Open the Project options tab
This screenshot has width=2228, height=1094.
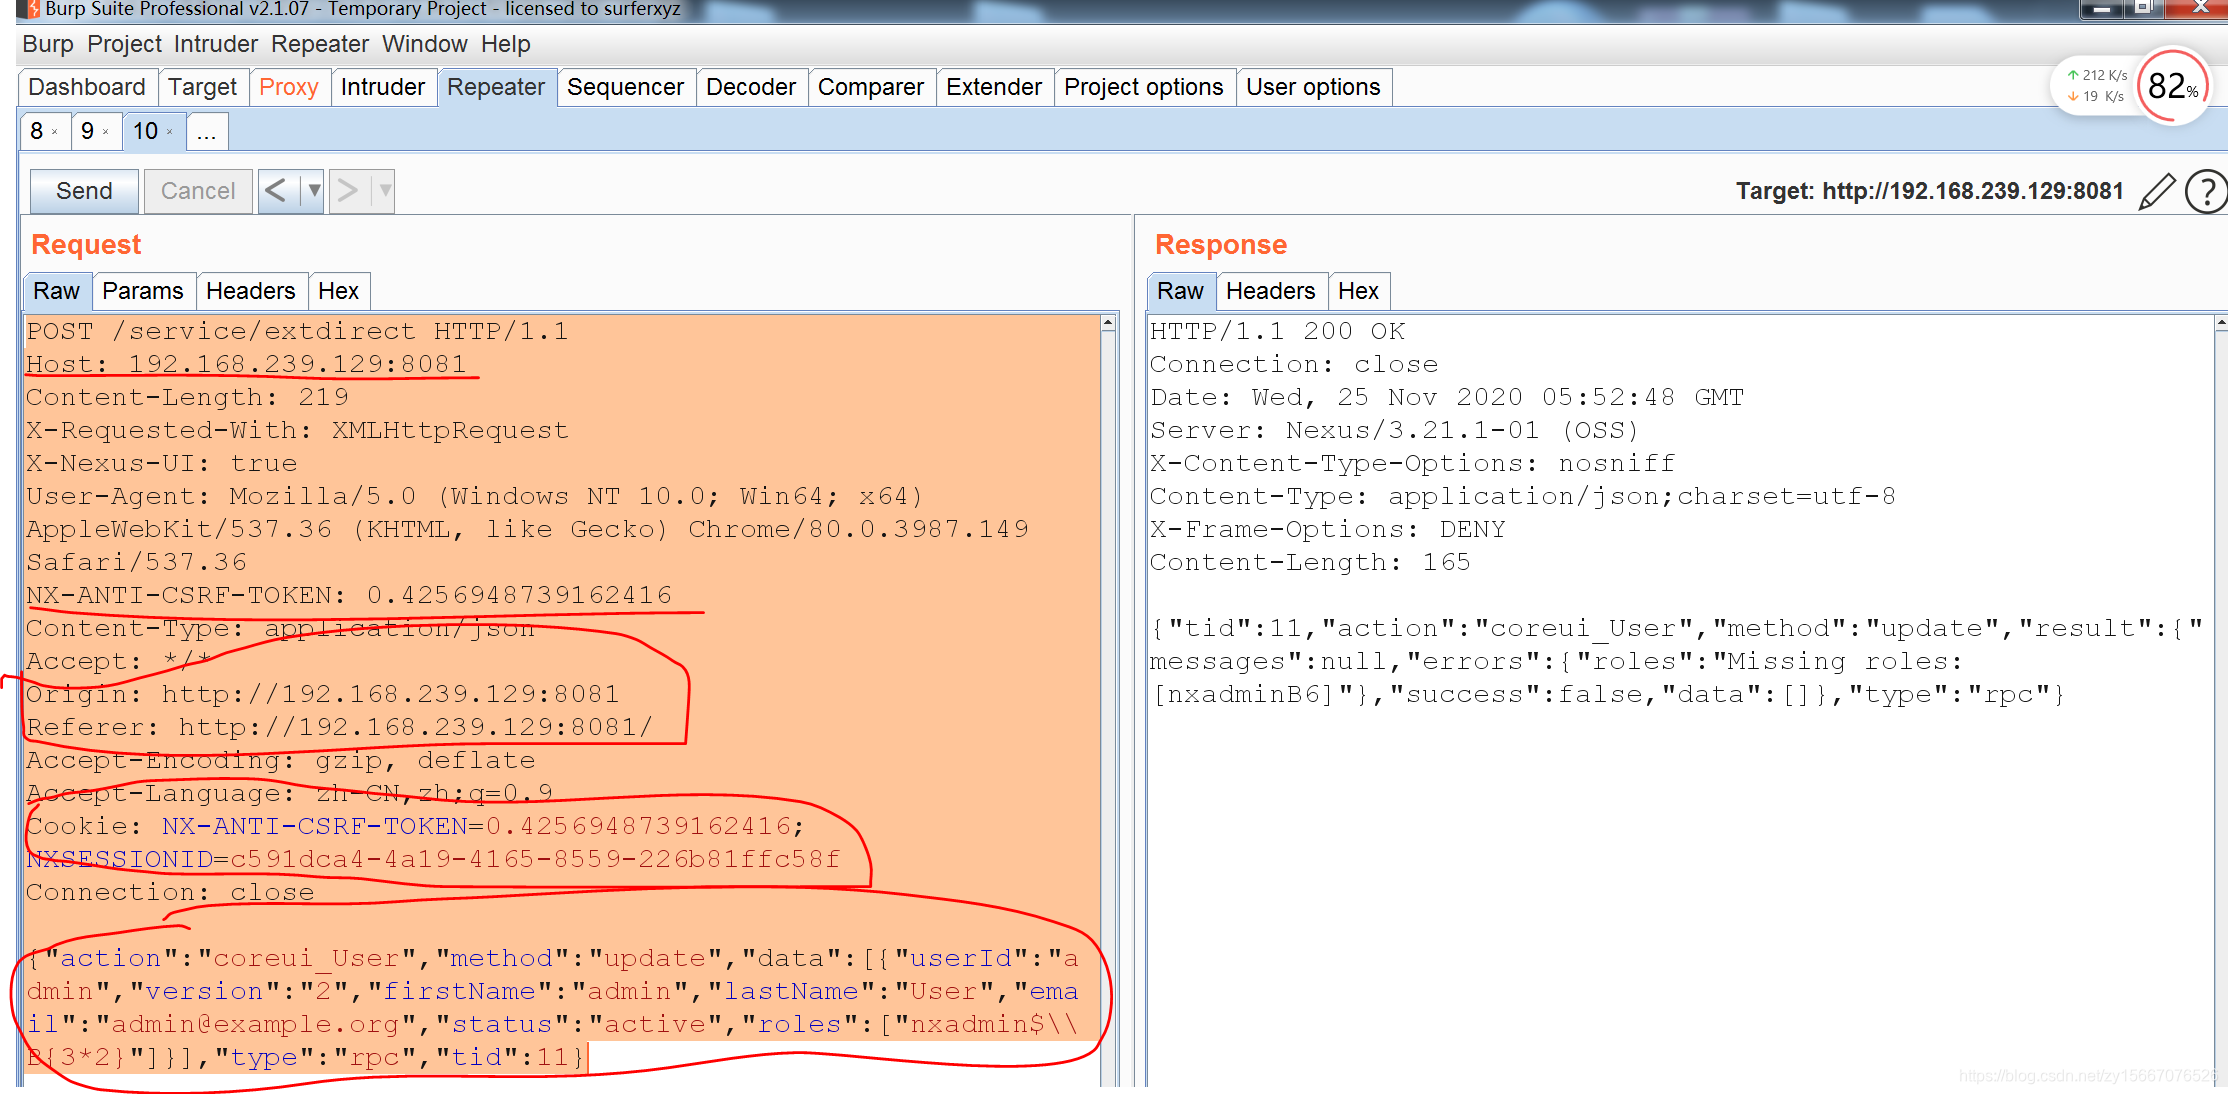tap(1144, 87)
